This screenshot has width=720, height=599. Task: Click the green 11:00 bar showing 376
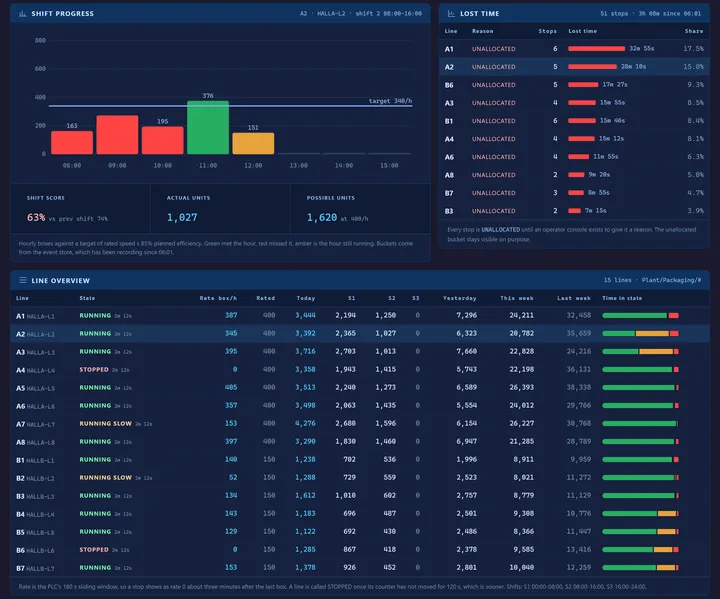pyautogui.click(x=208, y=127)
